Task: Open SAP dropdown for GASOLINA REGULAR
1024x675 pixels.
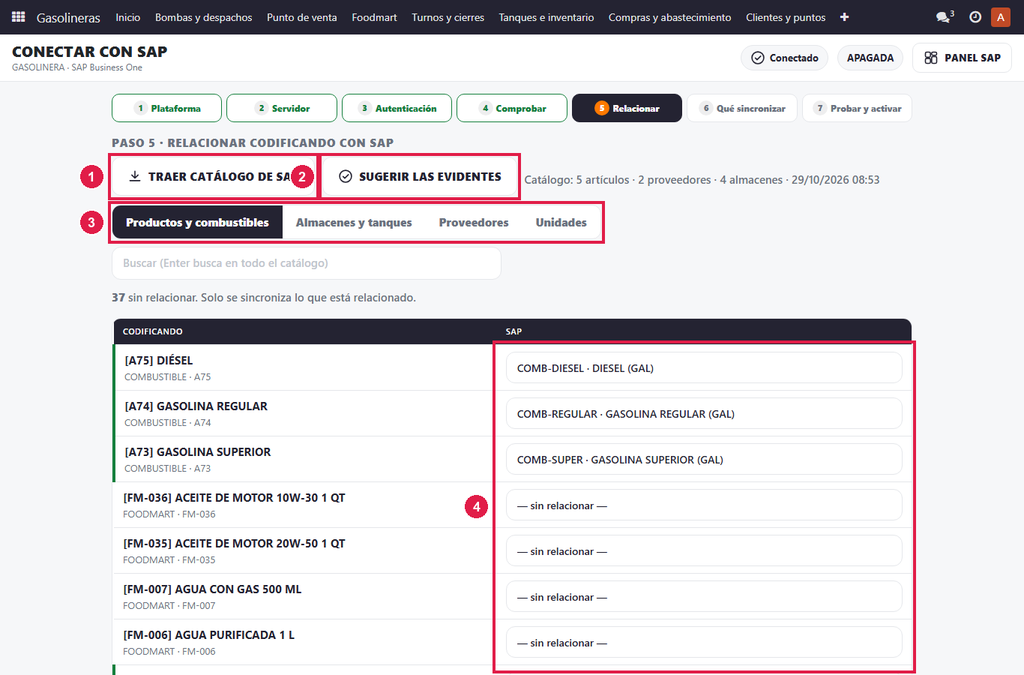Action: click(704, 414)
